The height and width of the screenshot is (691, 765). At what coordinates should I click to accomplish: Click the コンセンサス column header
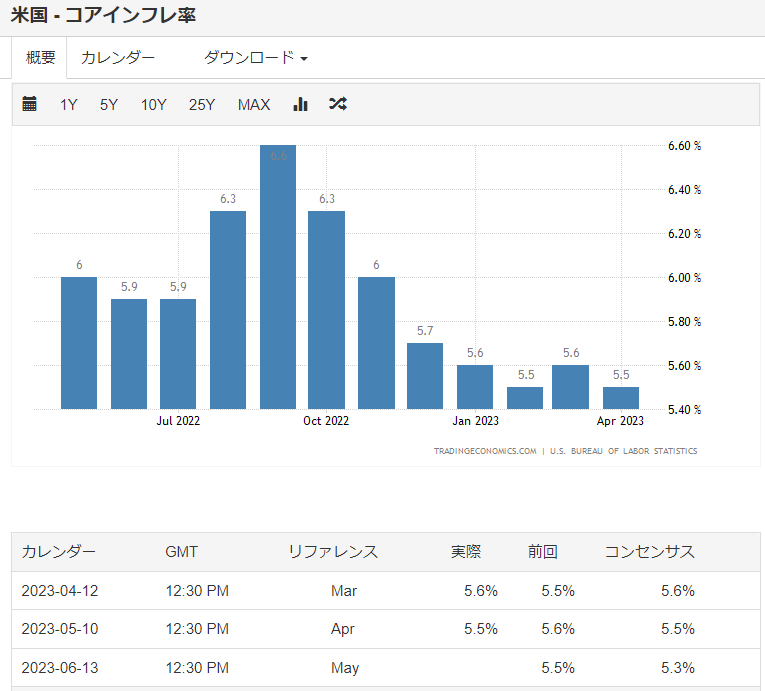[649, 552]
